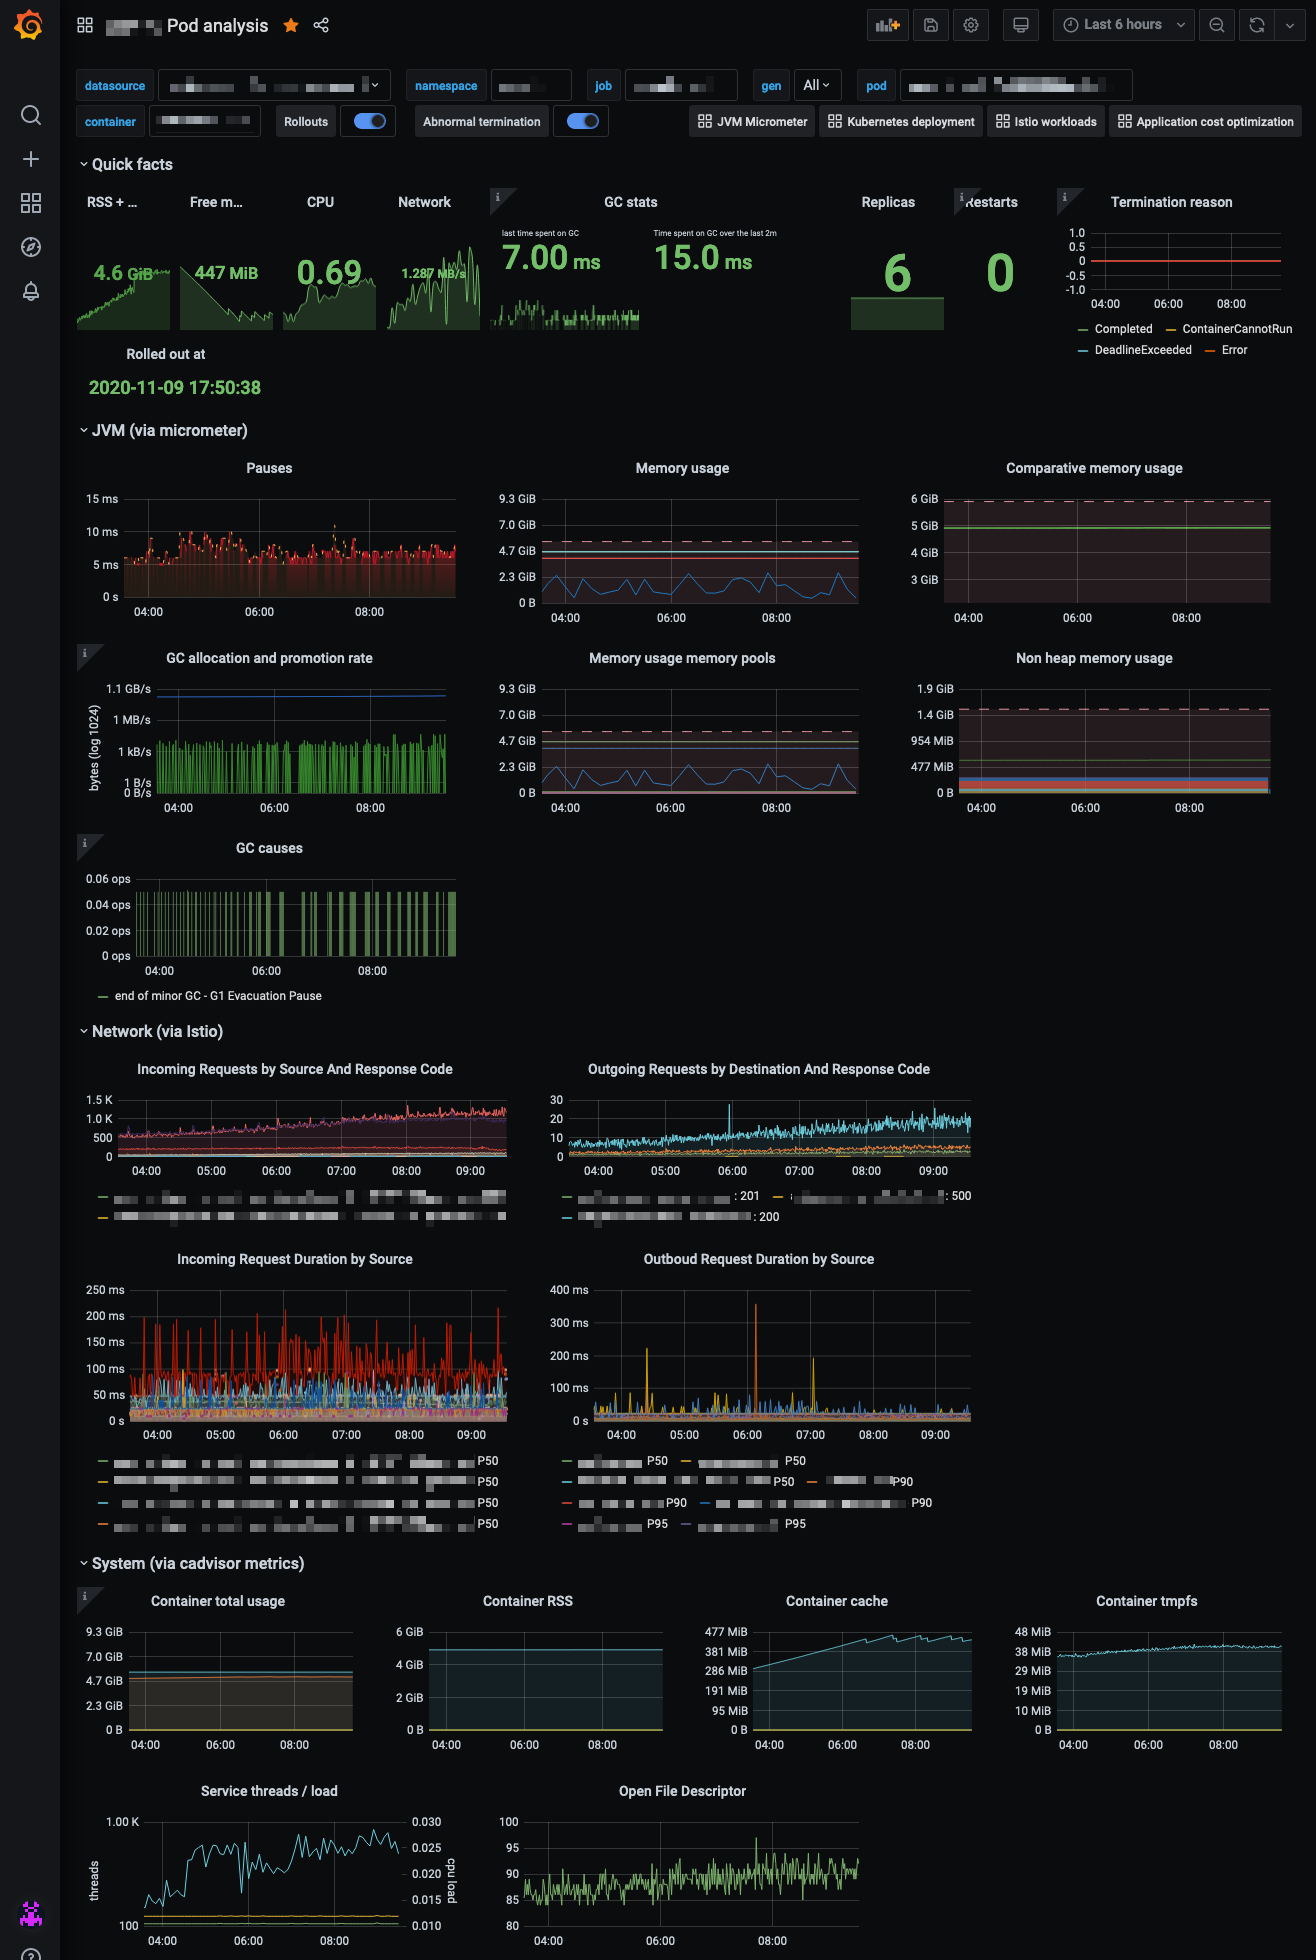Image resolution: width=1316 pixels, height=1960 pixels.
Task: Open the refresh interval dropdown arrow
Action: 1290,25
